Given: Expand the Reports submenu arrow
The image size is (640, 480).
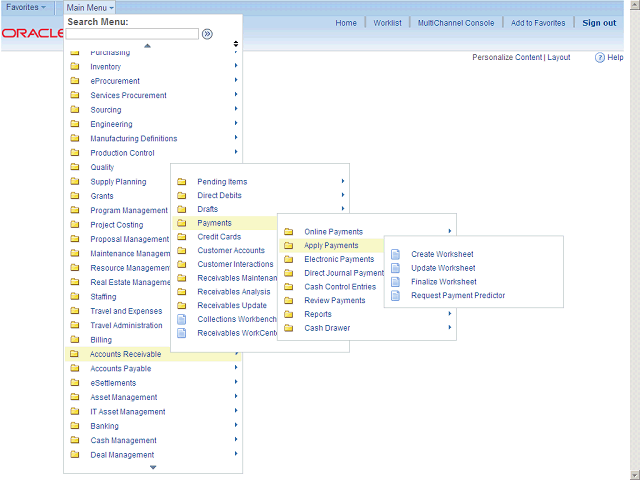Looking at the screenshot, I should pos(450,313).
